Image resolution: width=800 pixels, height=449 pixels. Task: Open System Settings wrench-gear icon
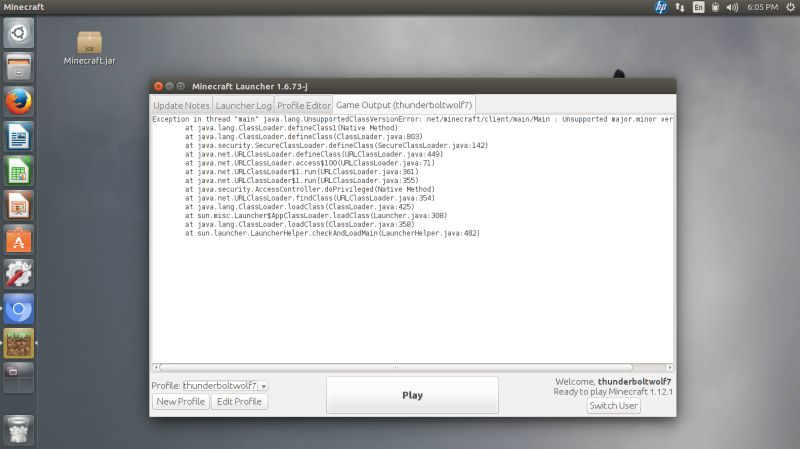click(x=19, y=274)
